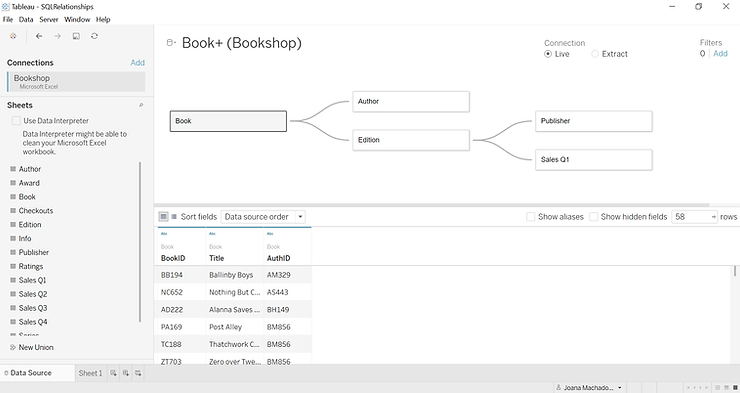Click the Award sheet grid icon

(13, 183)
